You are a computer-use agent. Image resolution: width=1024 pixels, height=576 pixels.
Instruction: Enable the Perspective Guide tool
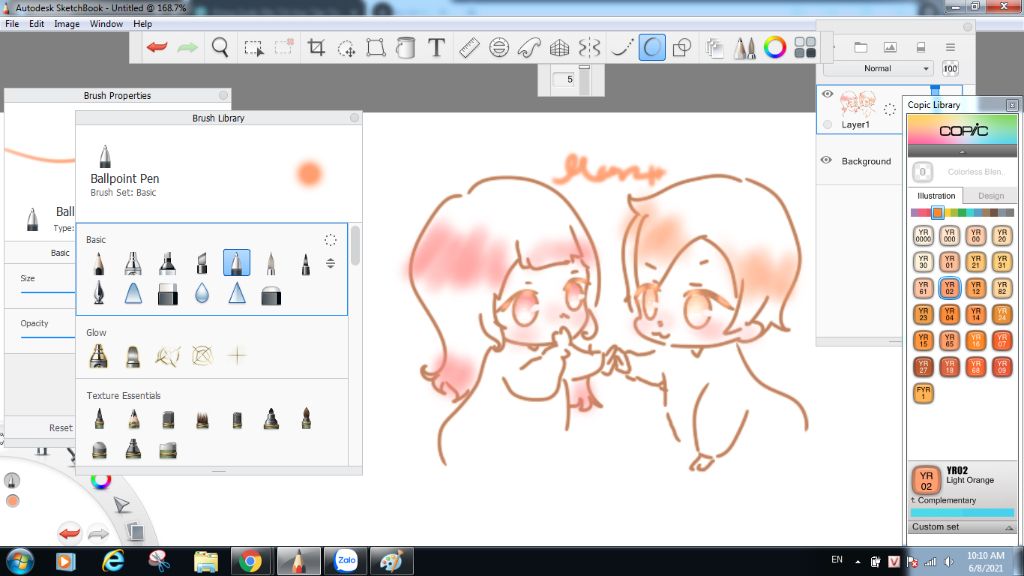click(559, 48)
